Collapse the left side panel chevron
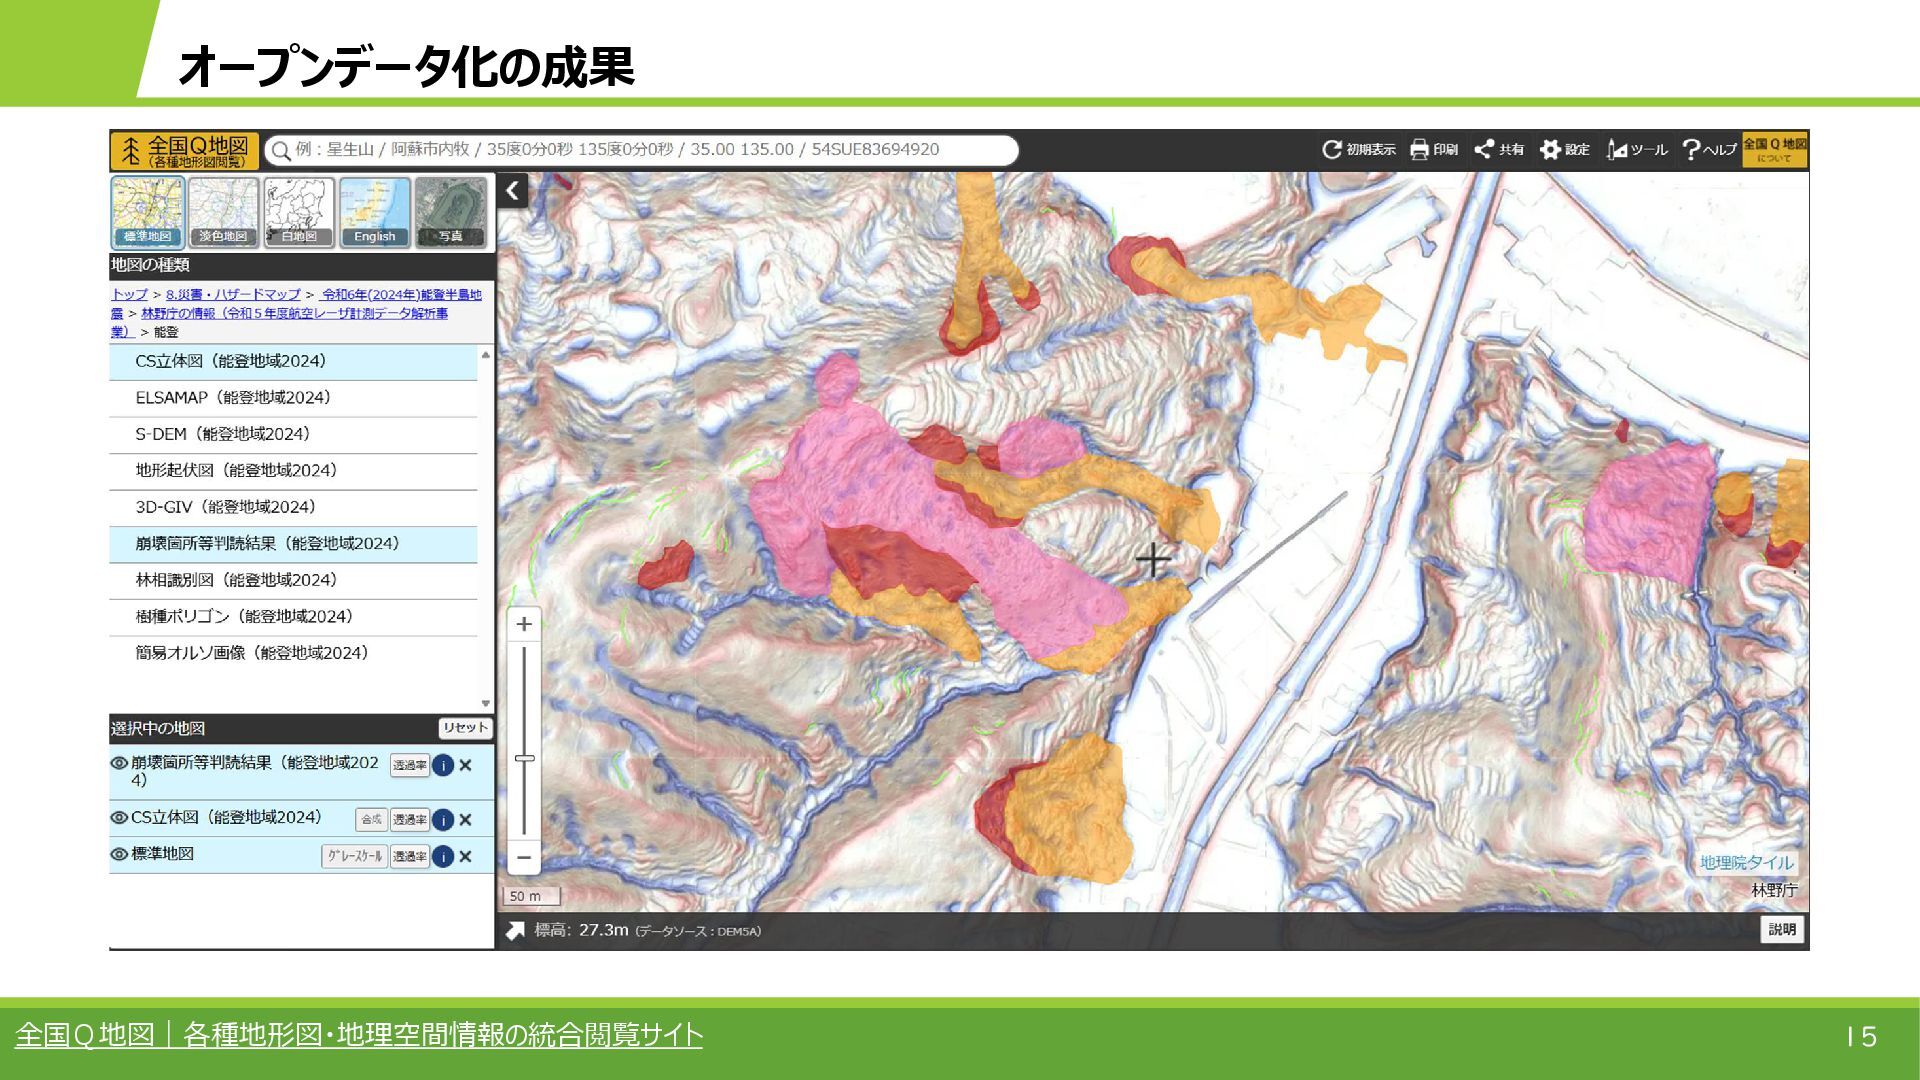The height and width of the screenshot is (1080, 1920). [x=513, y=190]
